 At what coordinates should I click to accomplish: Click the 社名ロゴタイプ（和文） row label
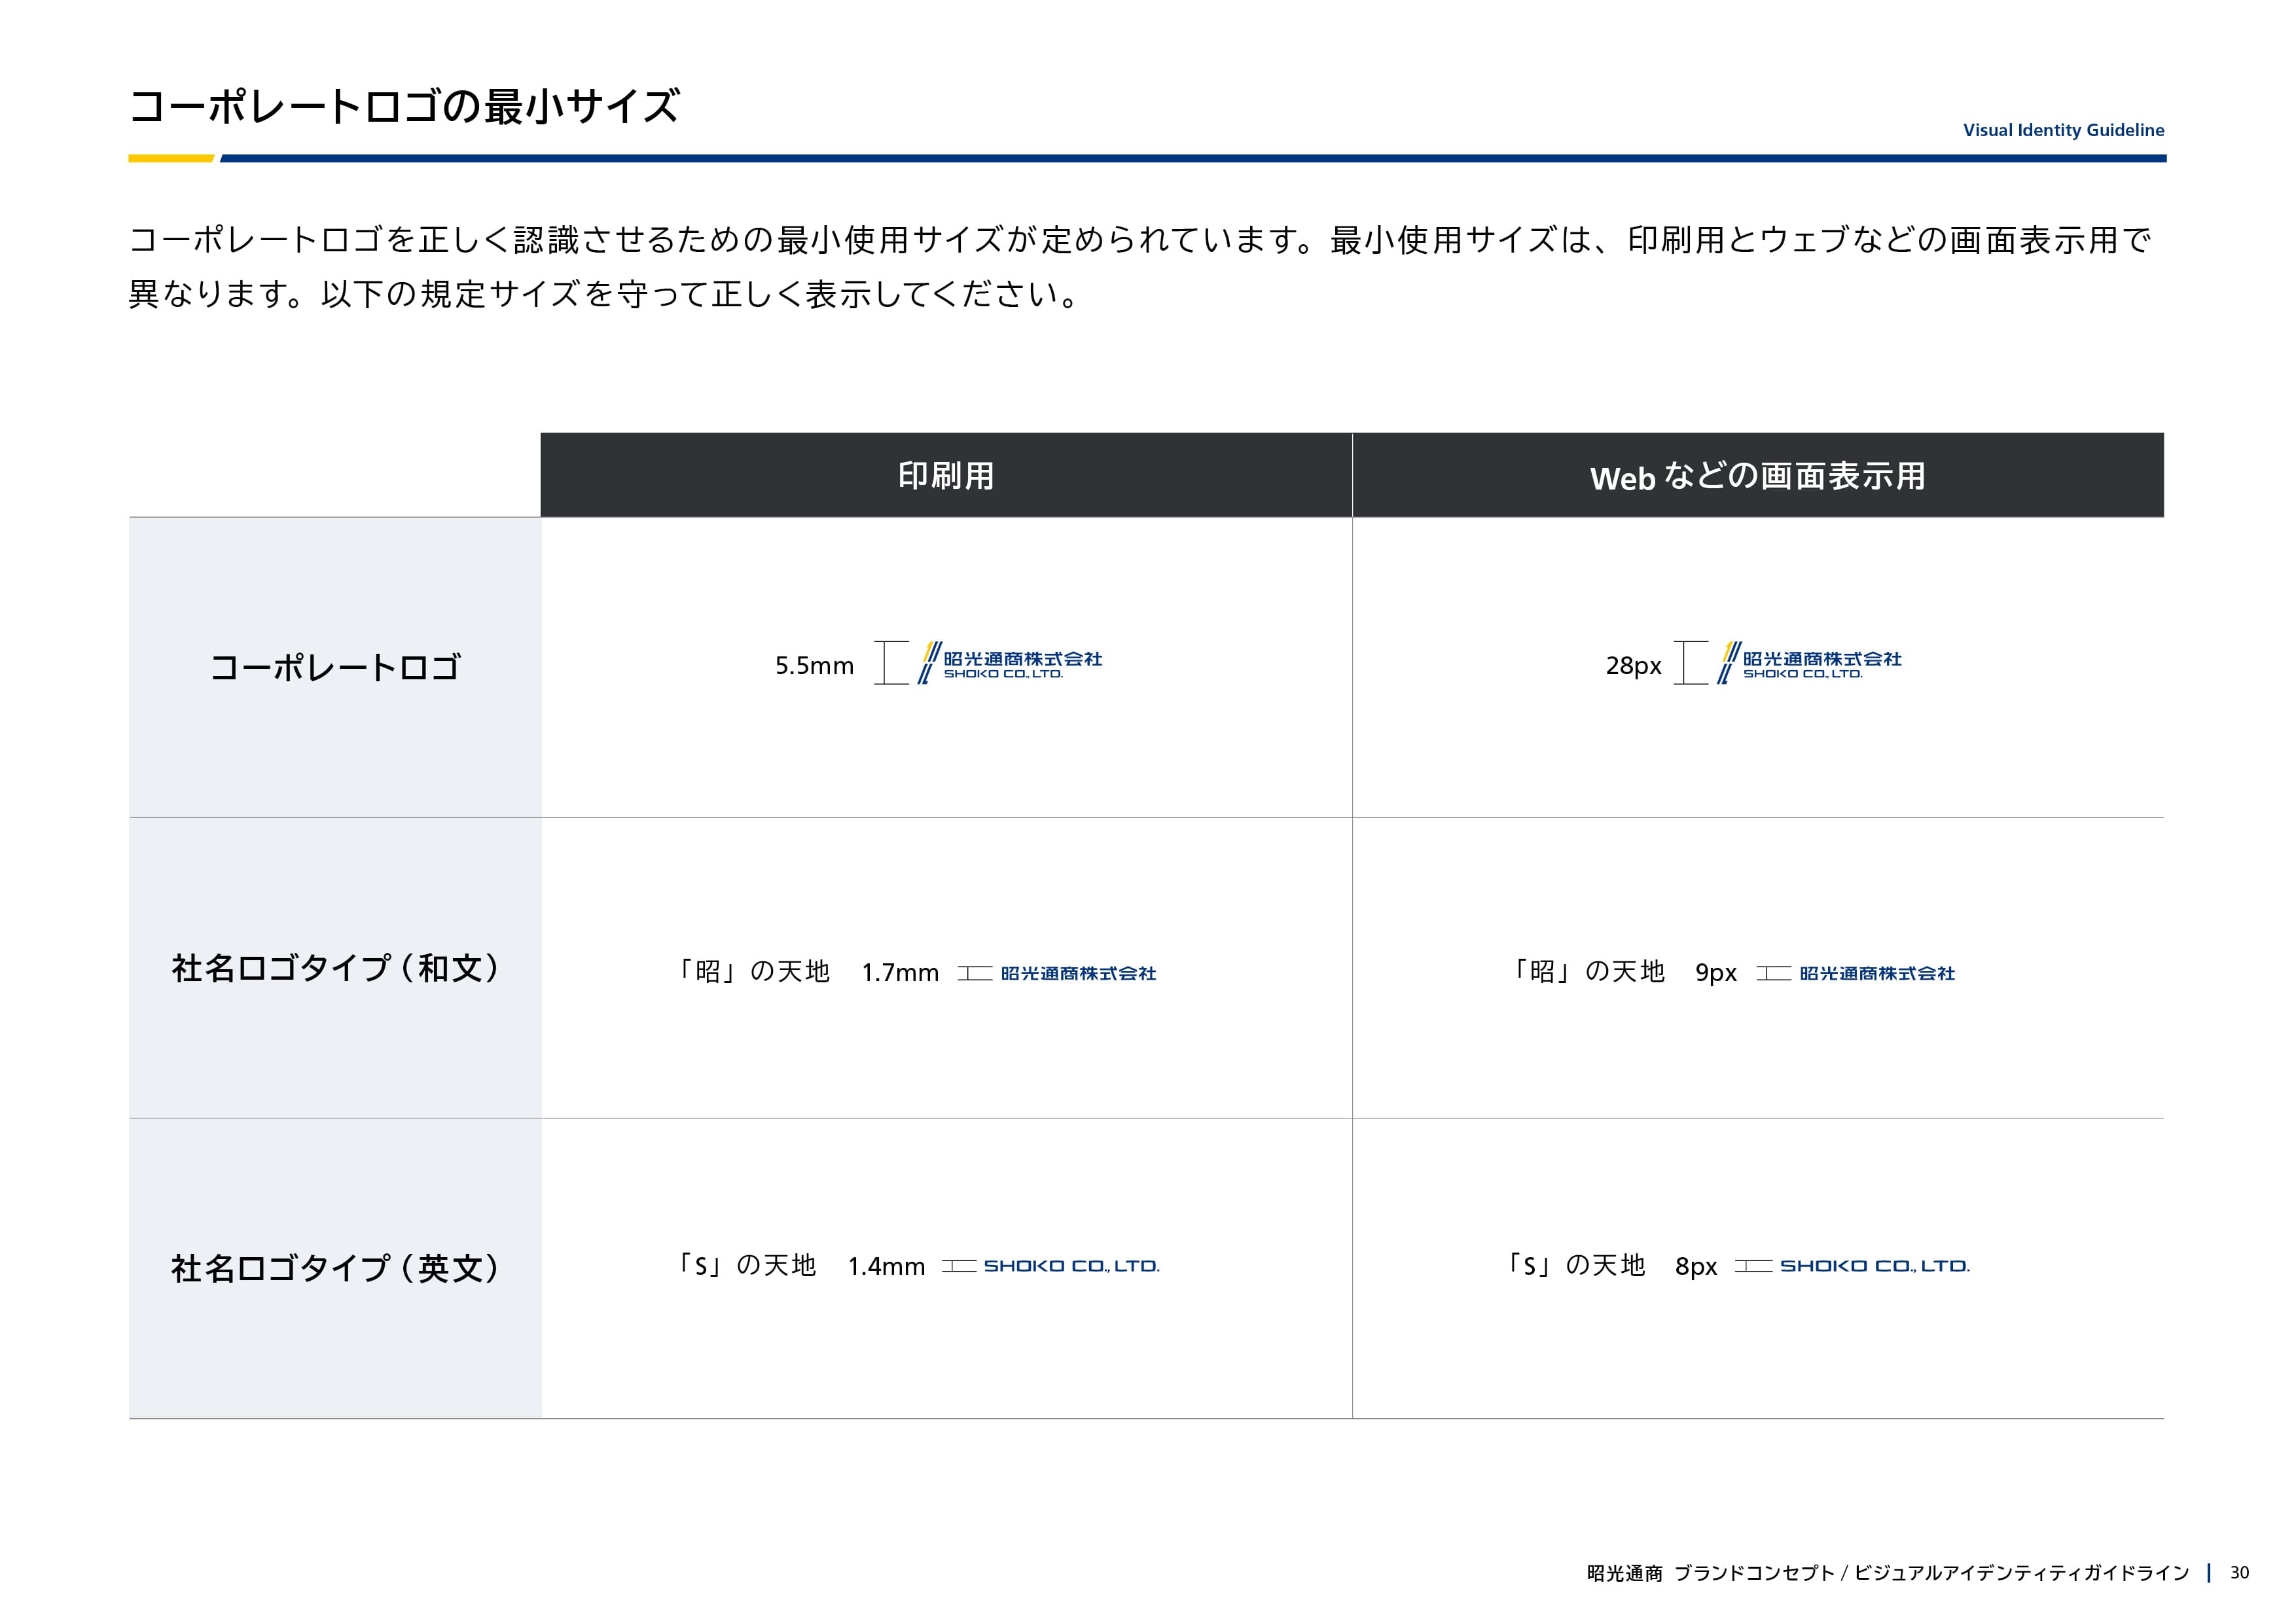coord(335,968)
